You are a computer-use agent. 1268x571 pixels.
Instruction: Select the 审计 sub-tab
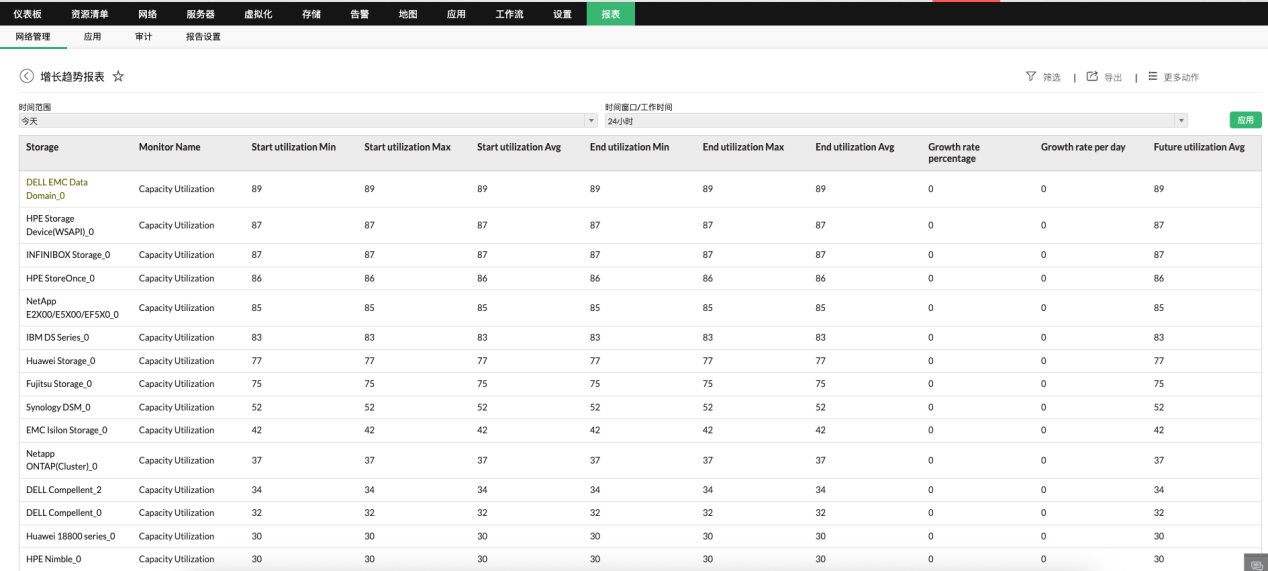coord(144,37)
